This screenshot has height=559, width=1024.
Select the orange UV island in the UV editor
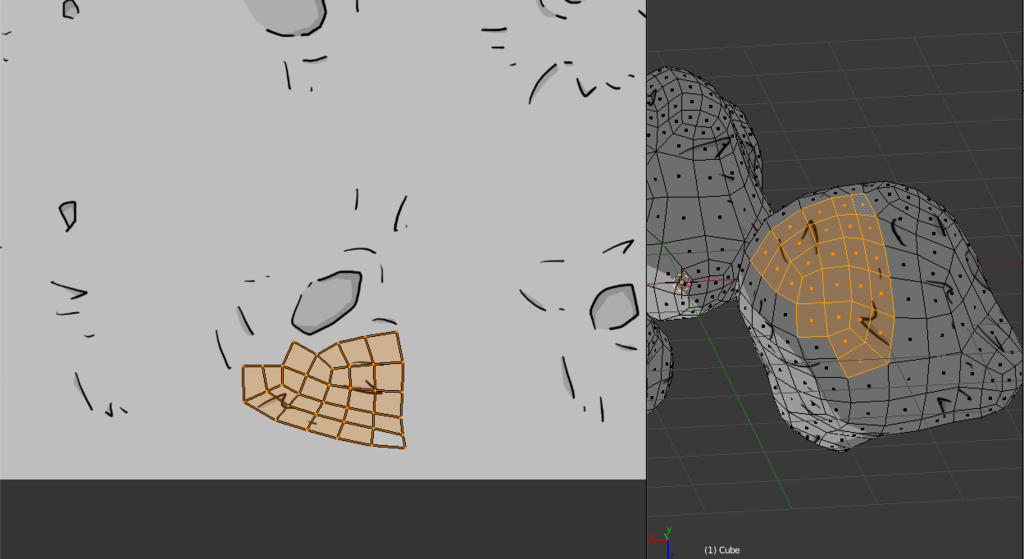325,390
